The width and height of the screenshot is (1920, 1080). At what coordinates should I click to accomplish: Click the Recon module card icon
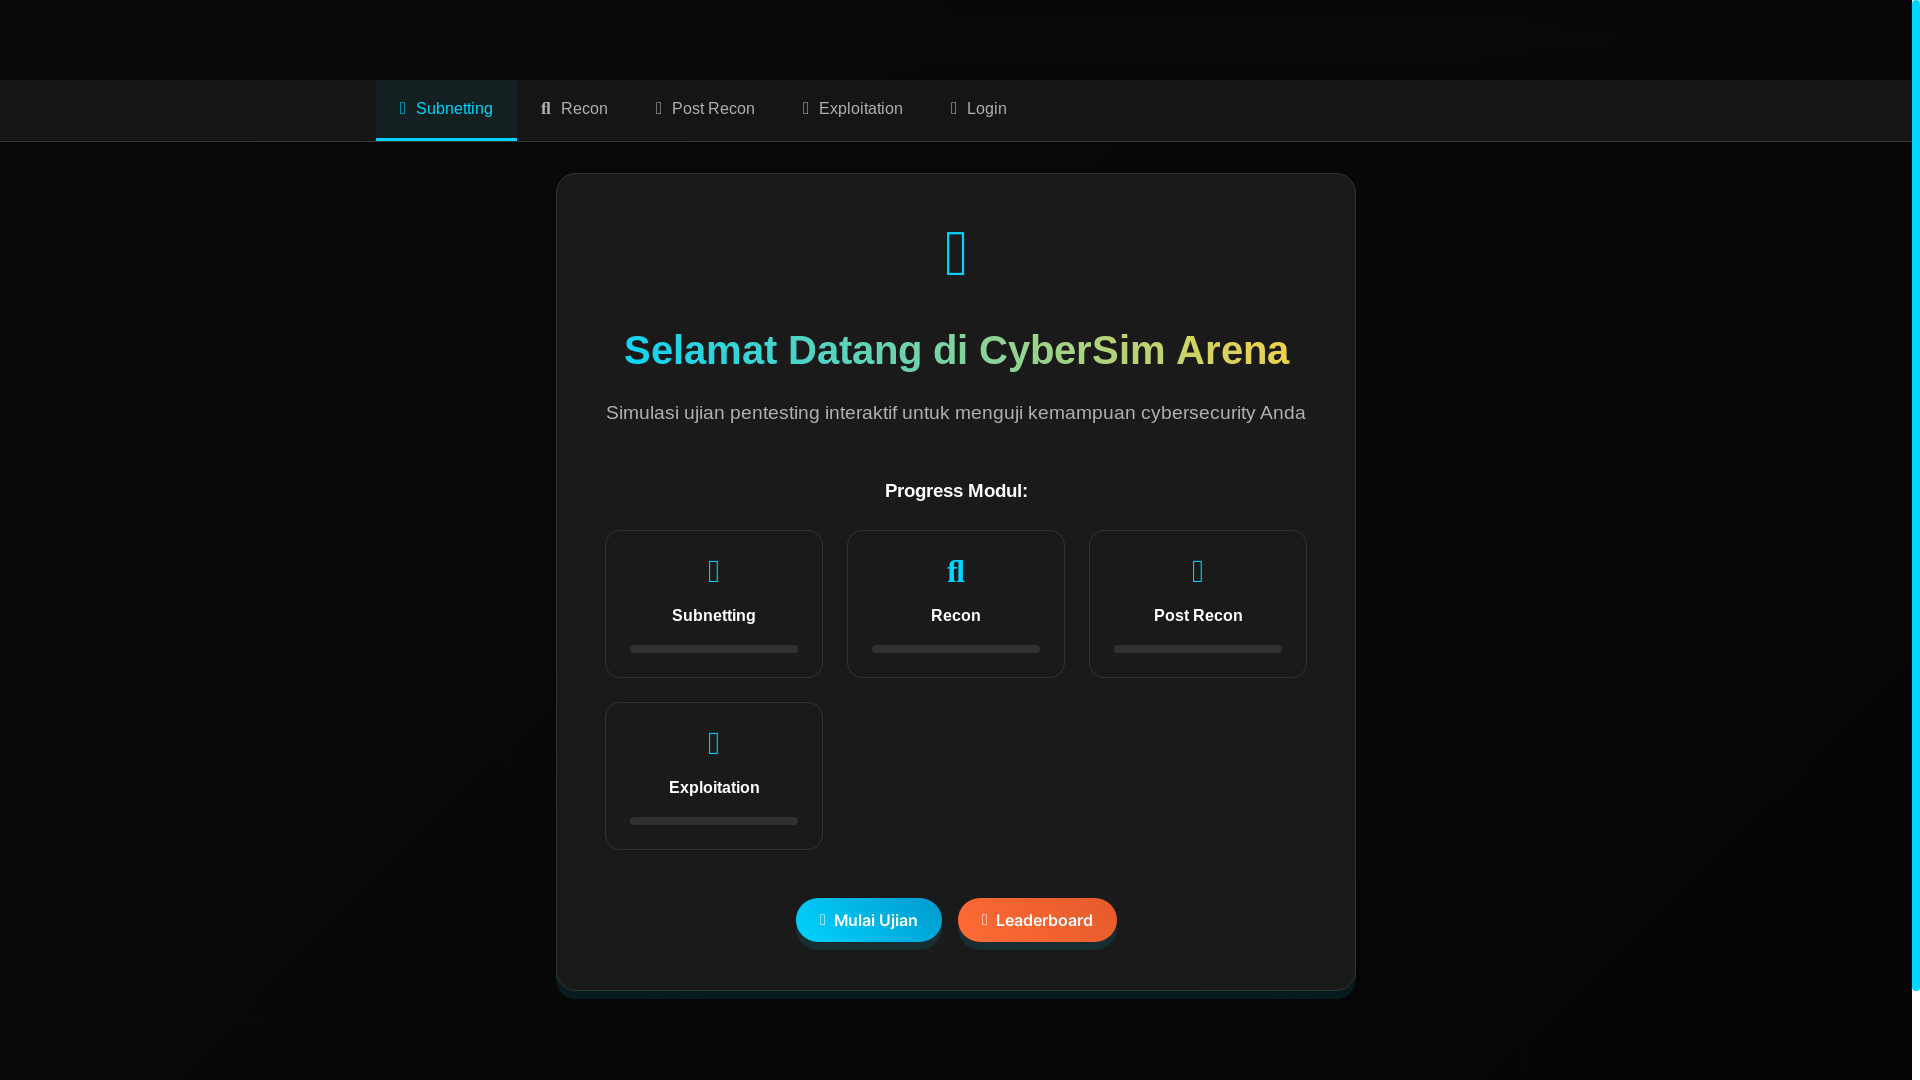tap(956, 572)
